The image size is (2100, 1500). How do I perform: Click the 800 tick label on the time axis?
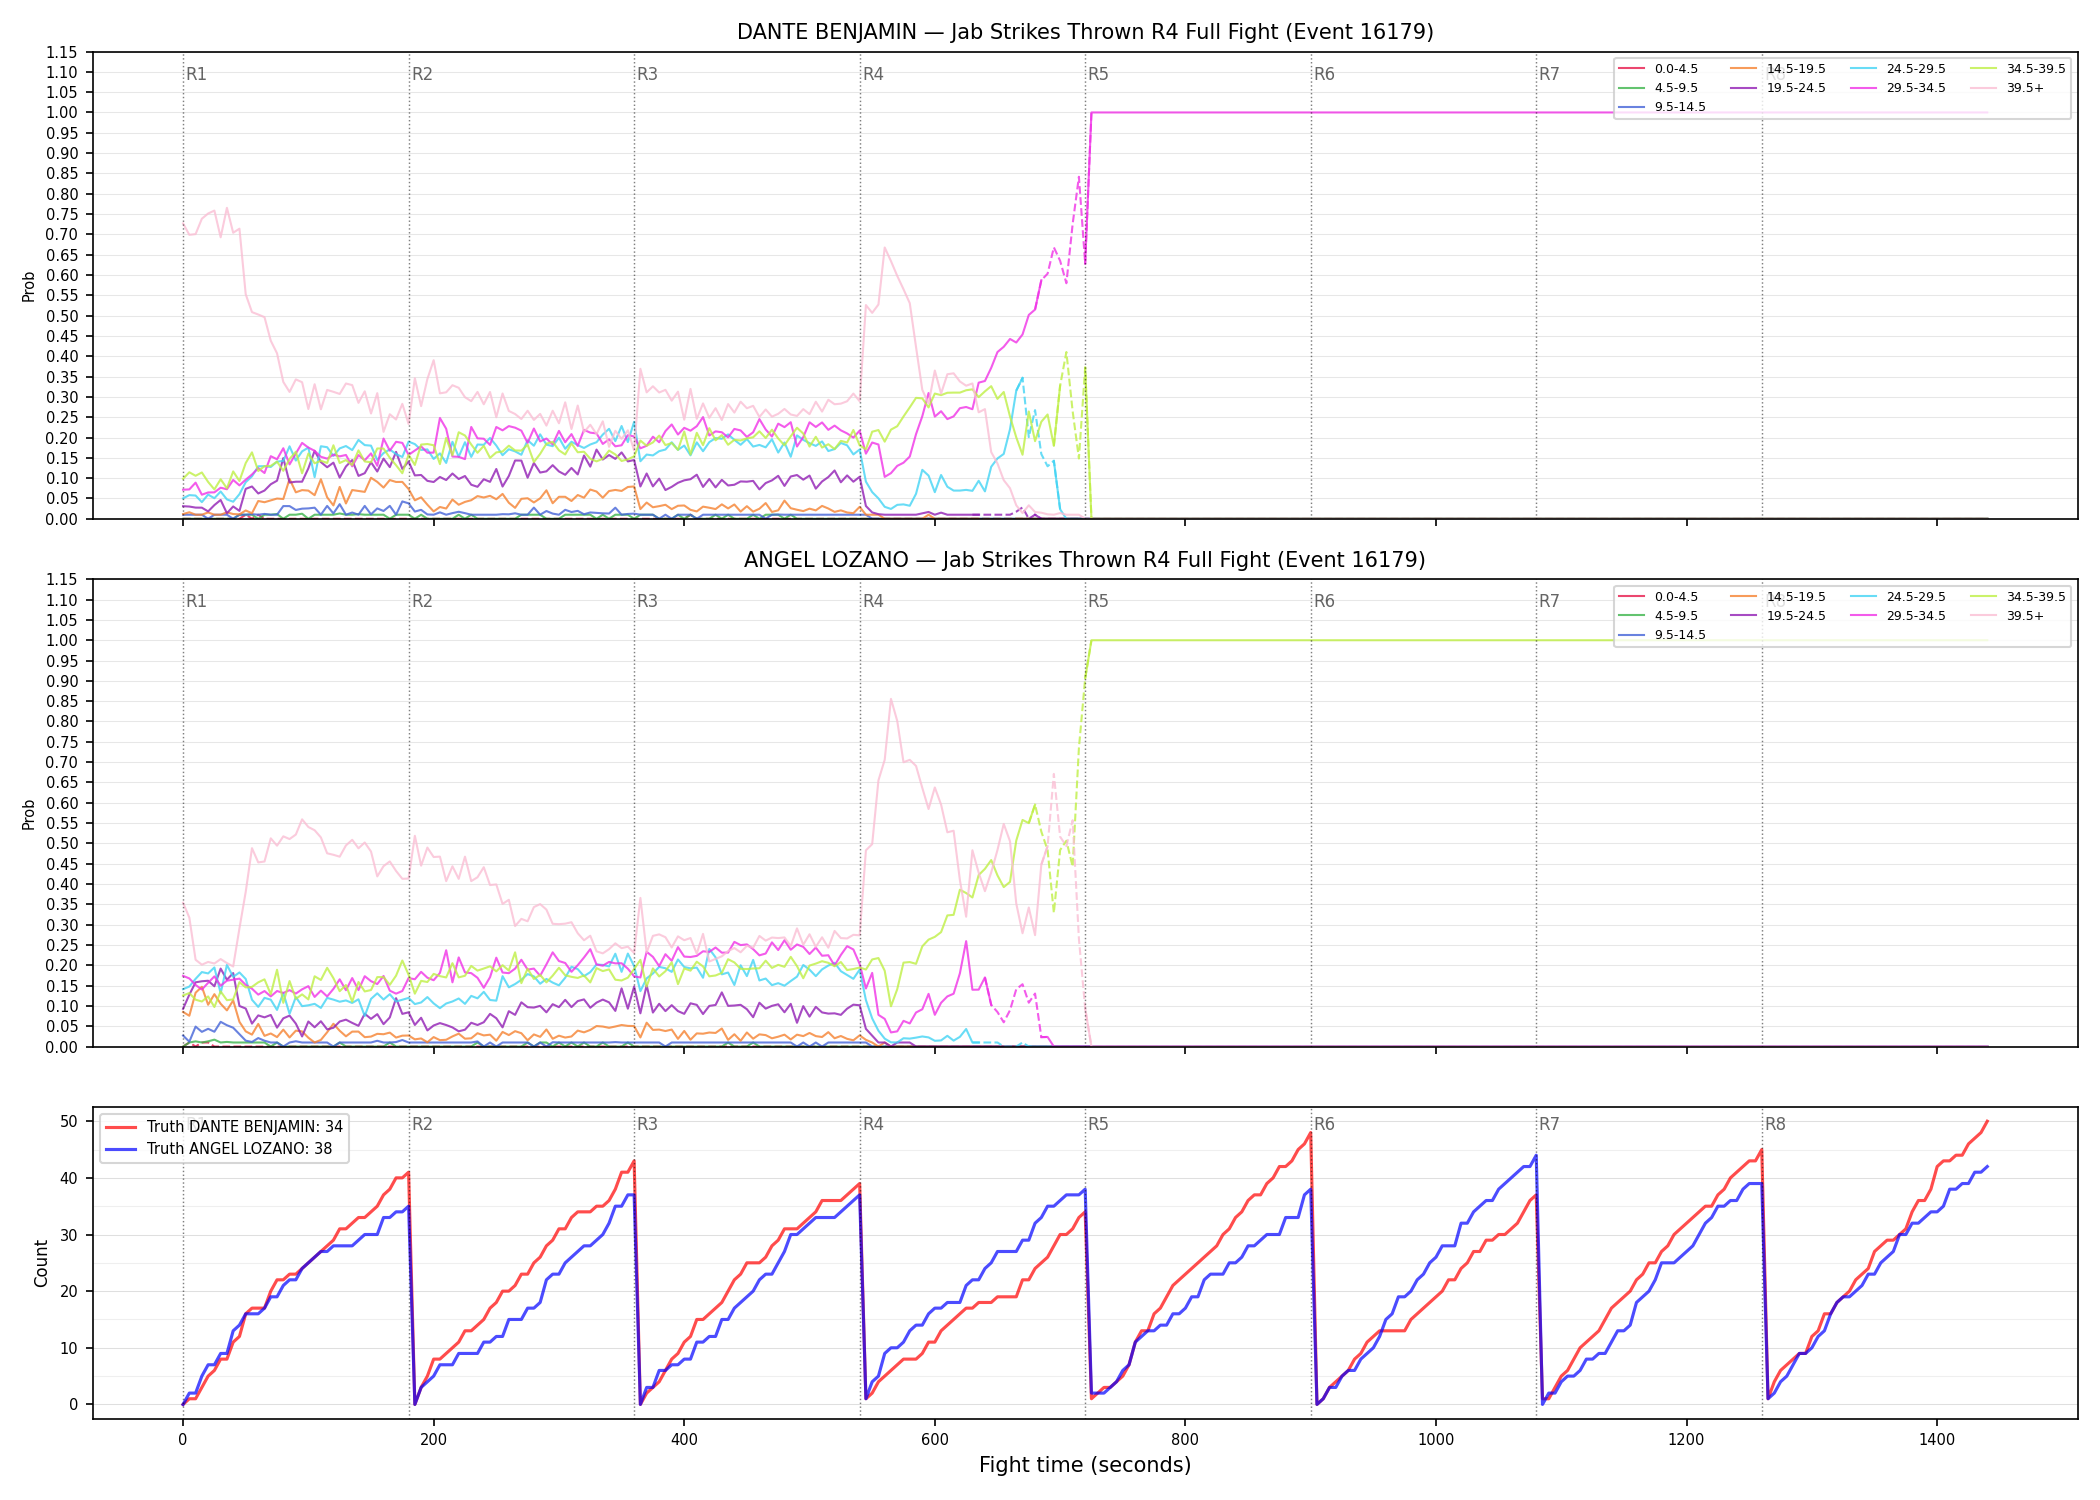(x=1185, y=1440)
